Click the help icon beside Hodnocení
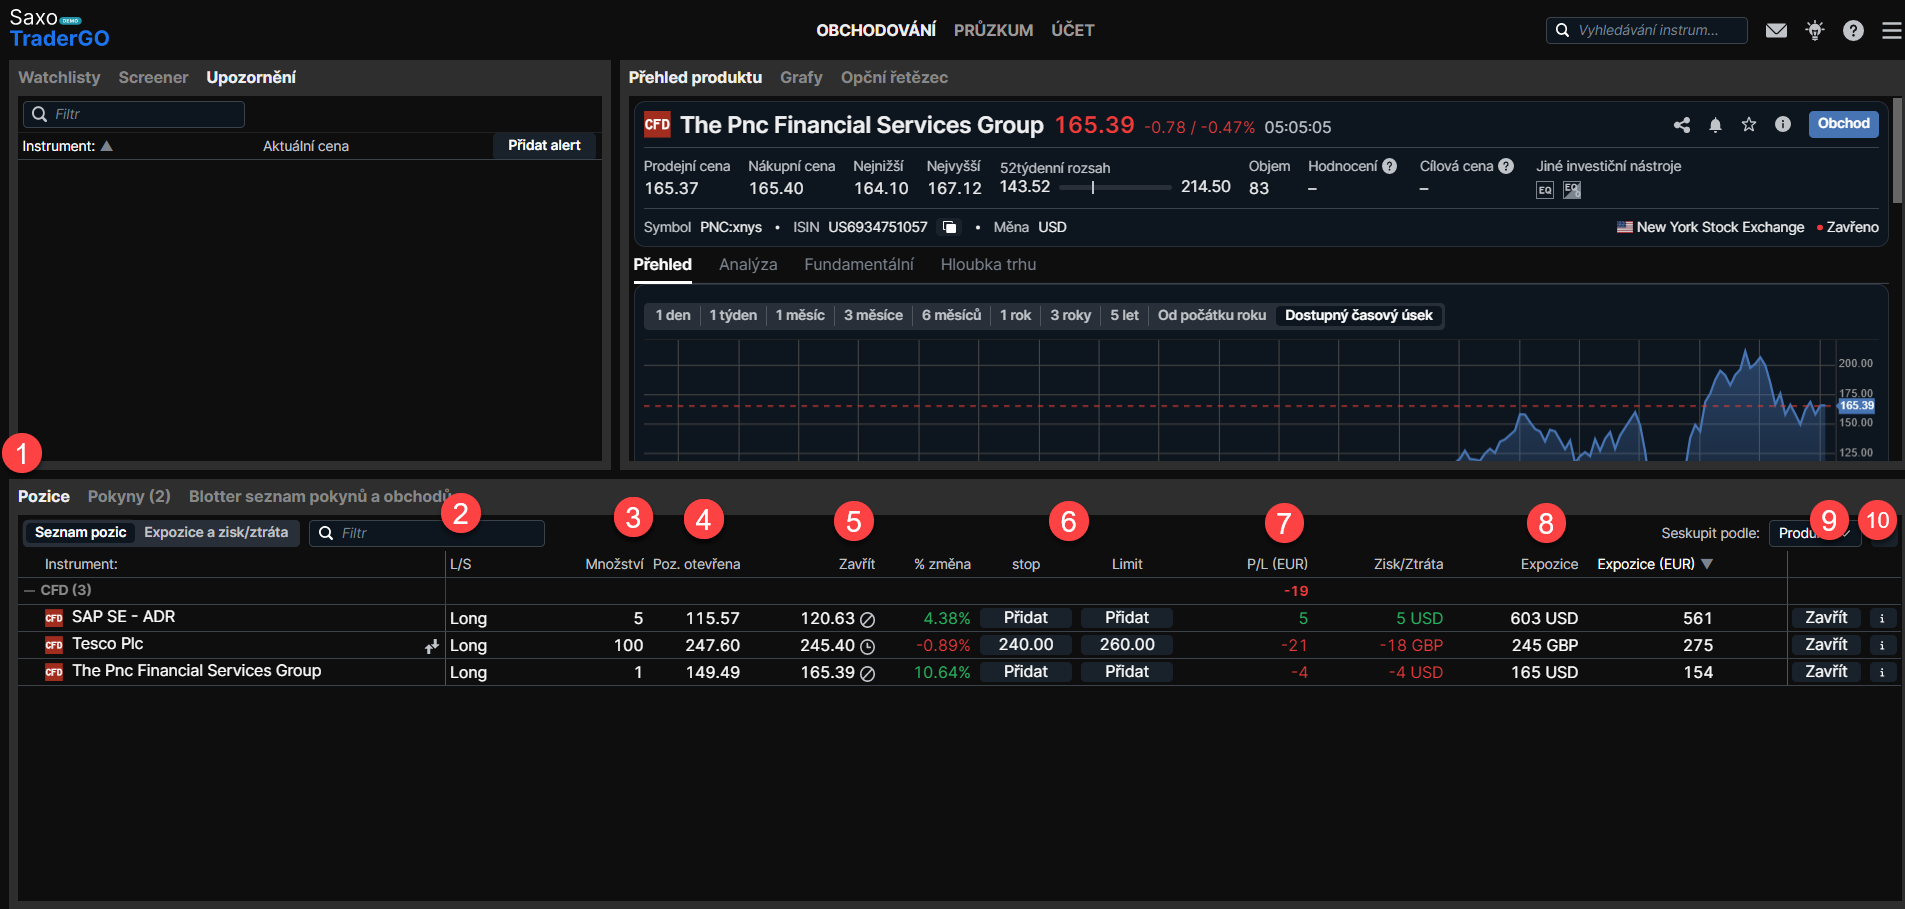The height and width of the screenshot is (909, 1905). [x=1389, y=166]
